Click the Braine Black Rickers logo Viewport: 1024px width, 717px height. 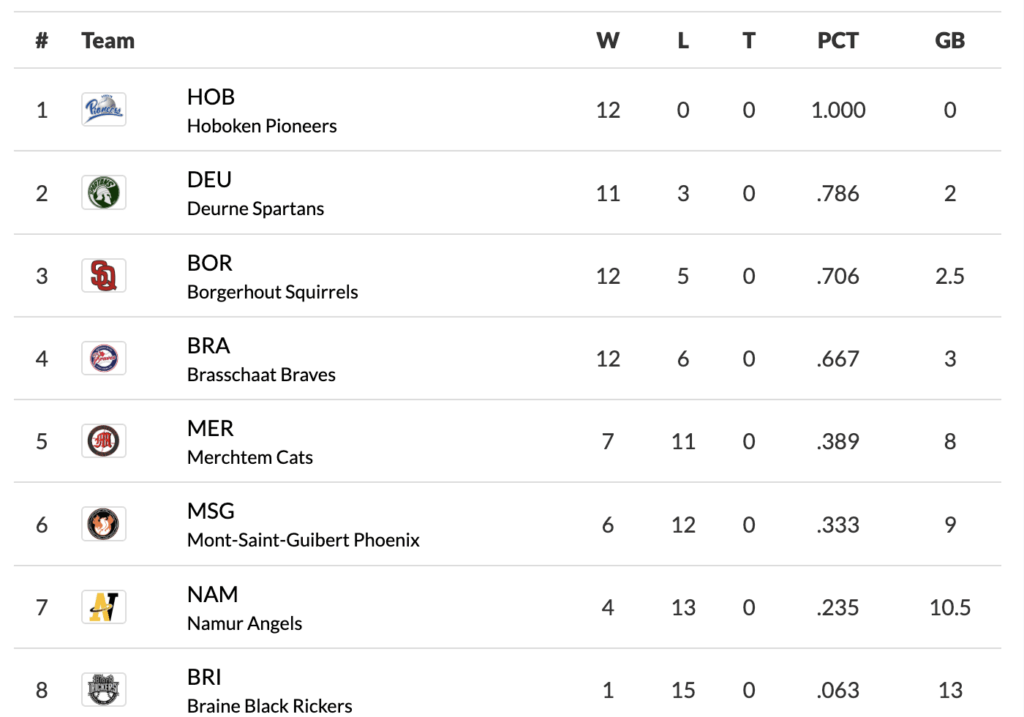[x=104, y=689]
